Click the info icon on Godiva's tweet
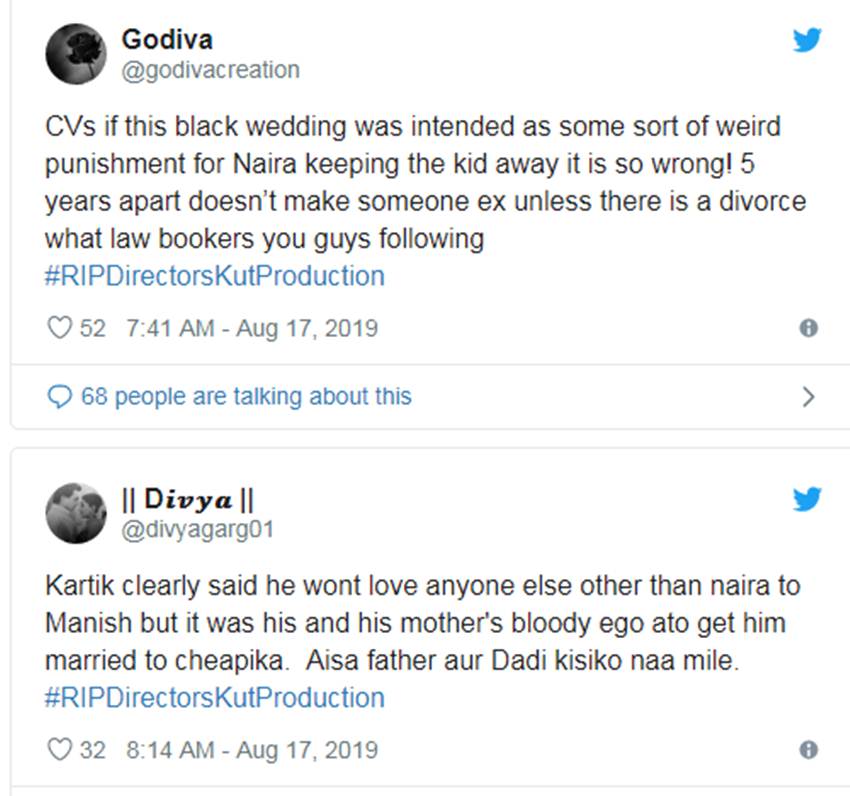The image size is (850, 796). 808,328
